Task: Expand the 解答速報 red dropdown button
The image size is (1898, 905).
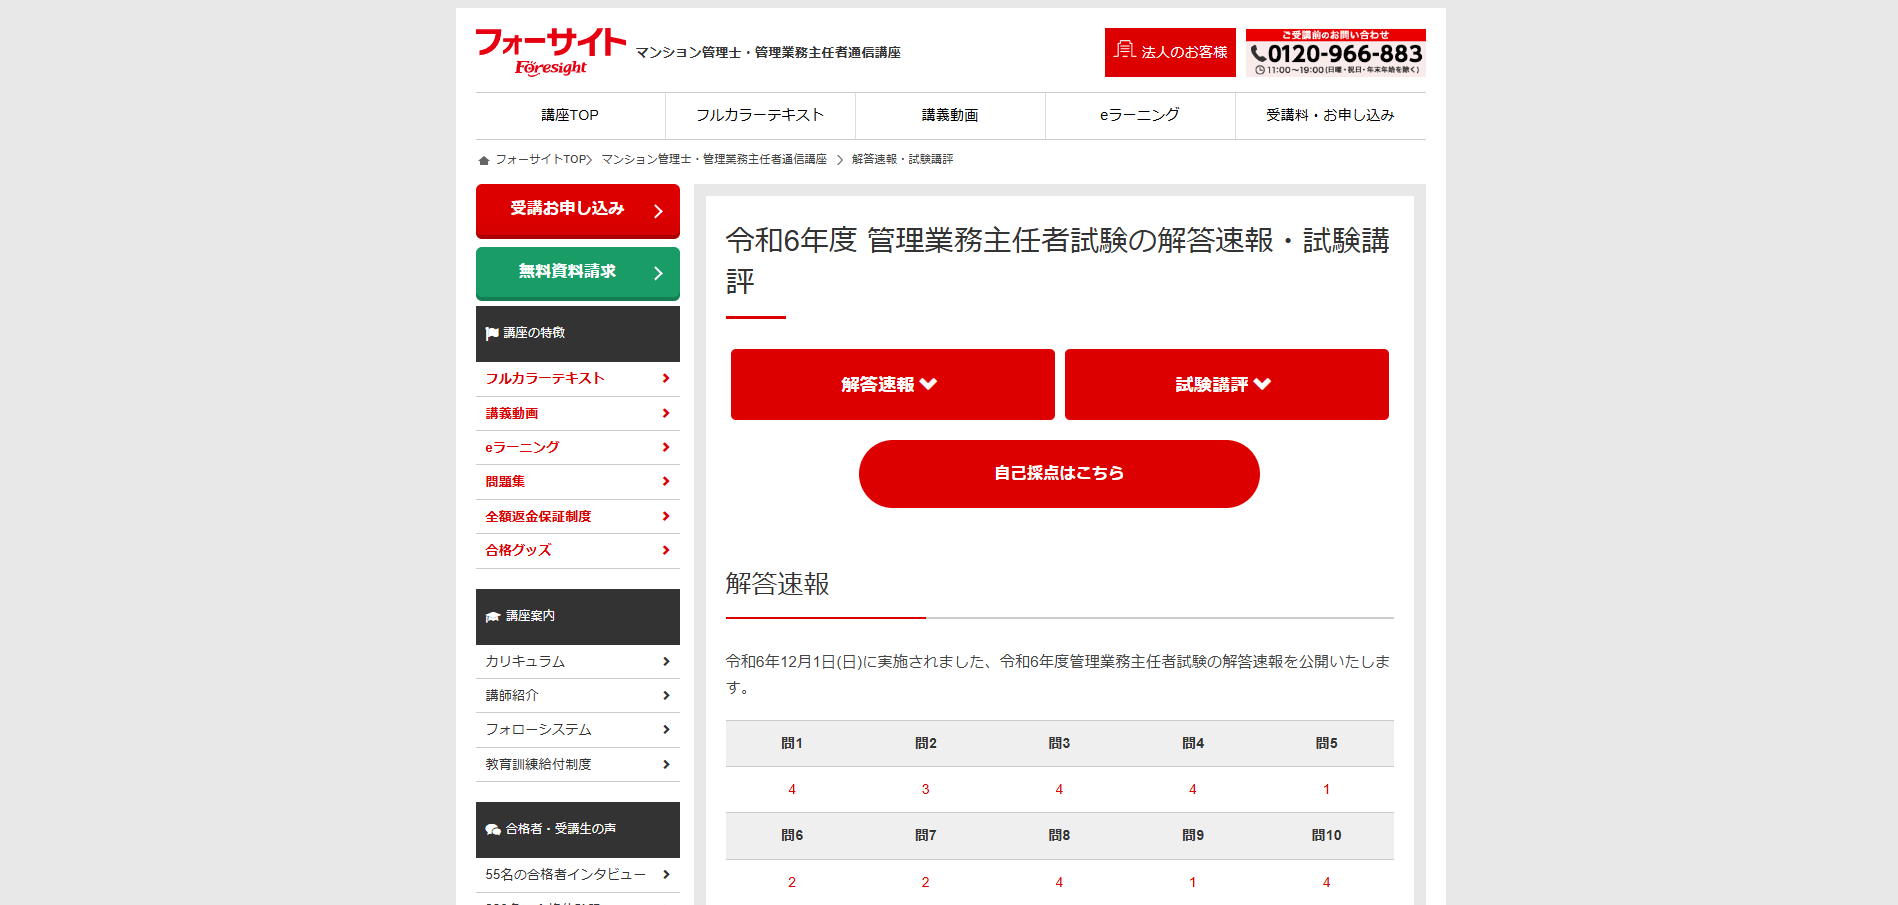Action: click(892, 385)
